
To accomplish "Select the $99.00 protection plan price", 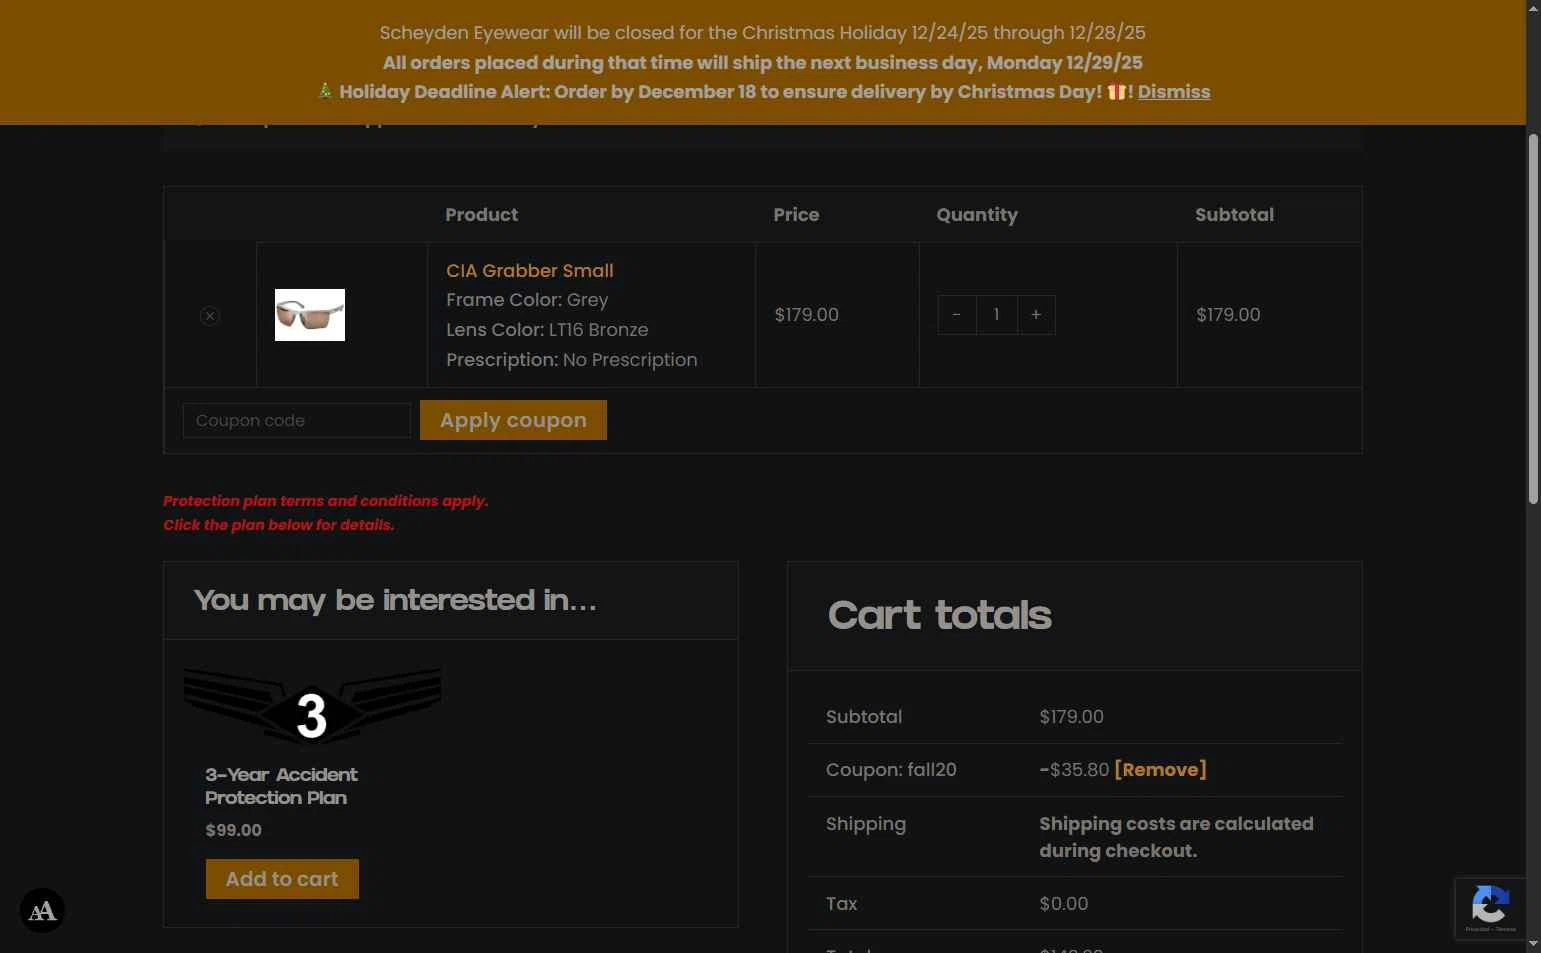I will pos(234,830).
